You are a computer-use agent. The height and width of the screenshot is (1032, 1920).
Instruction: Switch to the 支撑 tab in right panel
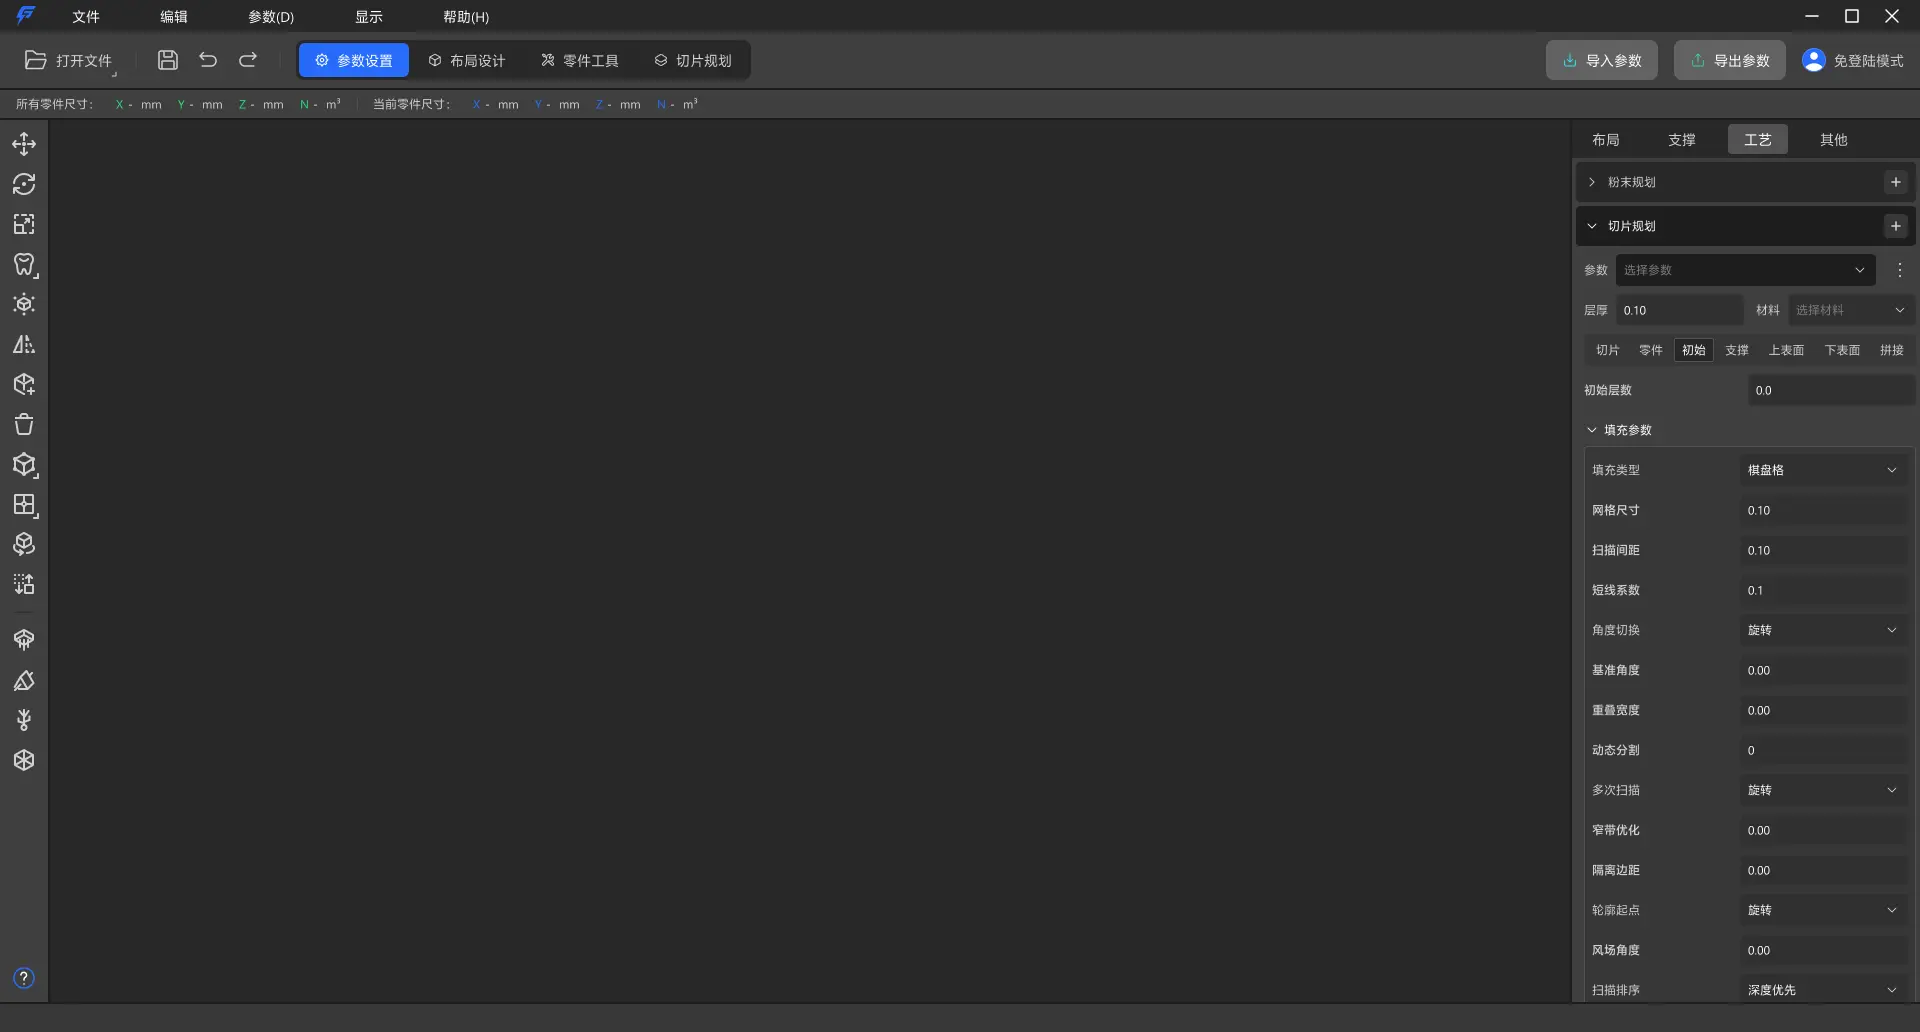(x=1681, y=140)
